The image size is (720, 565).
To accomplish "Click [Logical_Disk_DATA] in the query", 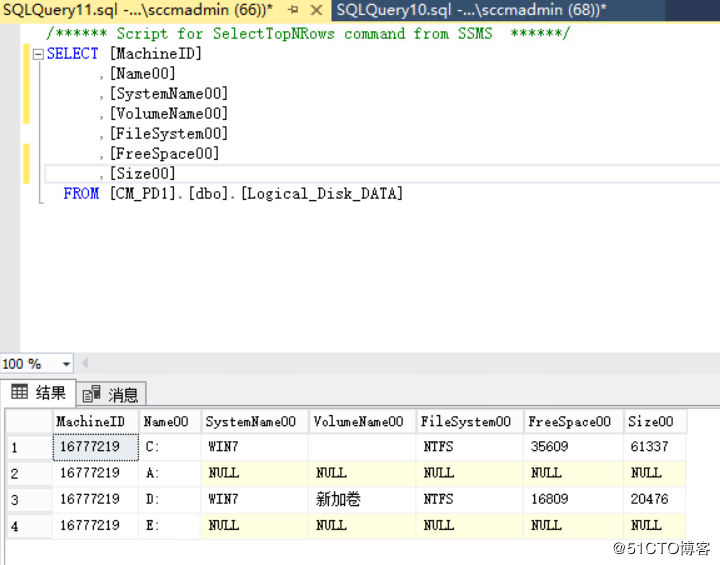I will 322,193.
